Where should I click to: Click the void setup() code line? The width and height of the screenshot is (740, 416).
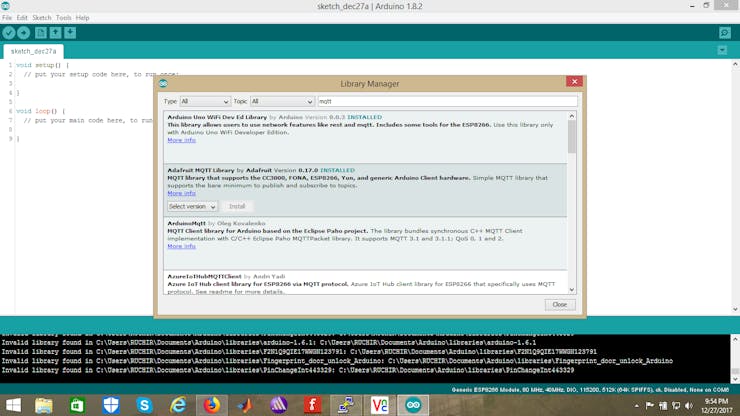42,65
